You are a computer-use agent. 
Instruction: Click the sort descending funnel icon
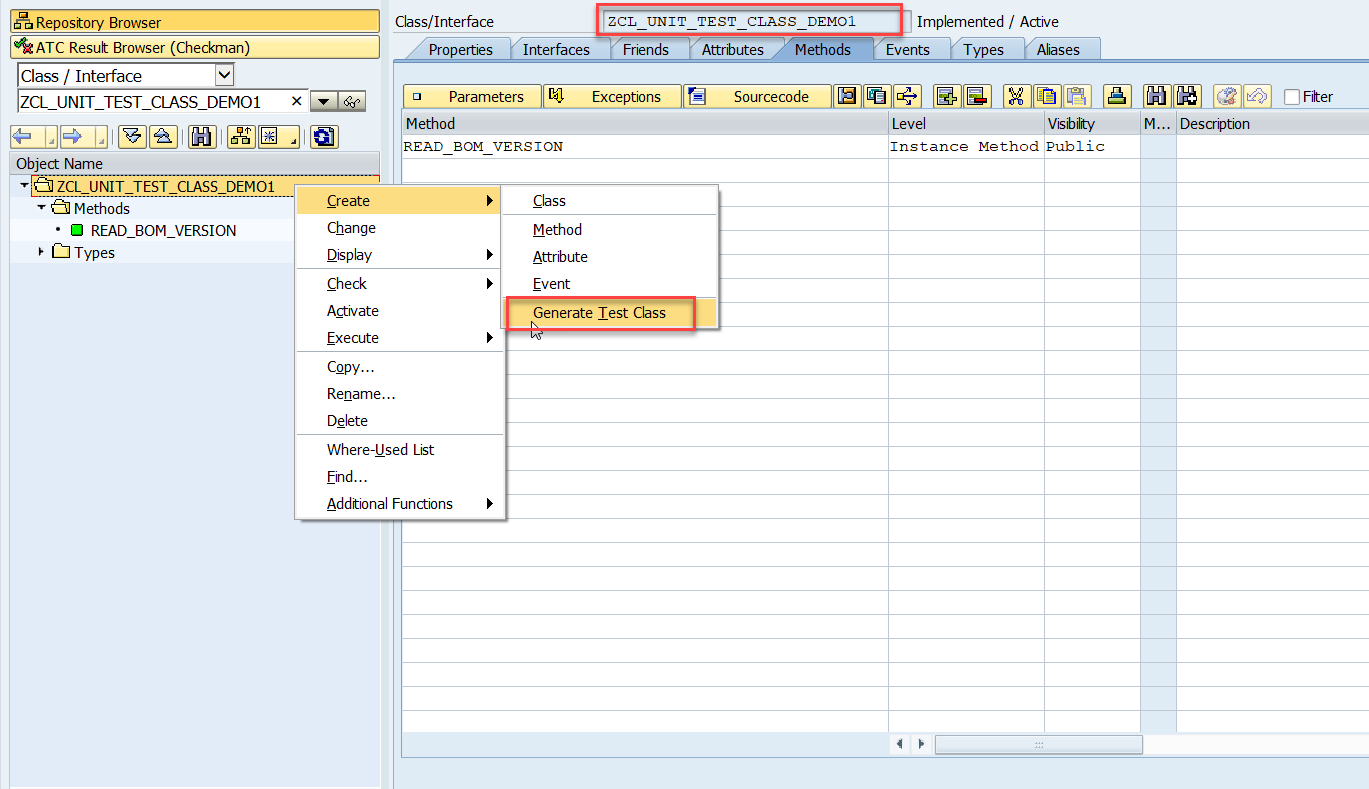[x=132, y=136]
